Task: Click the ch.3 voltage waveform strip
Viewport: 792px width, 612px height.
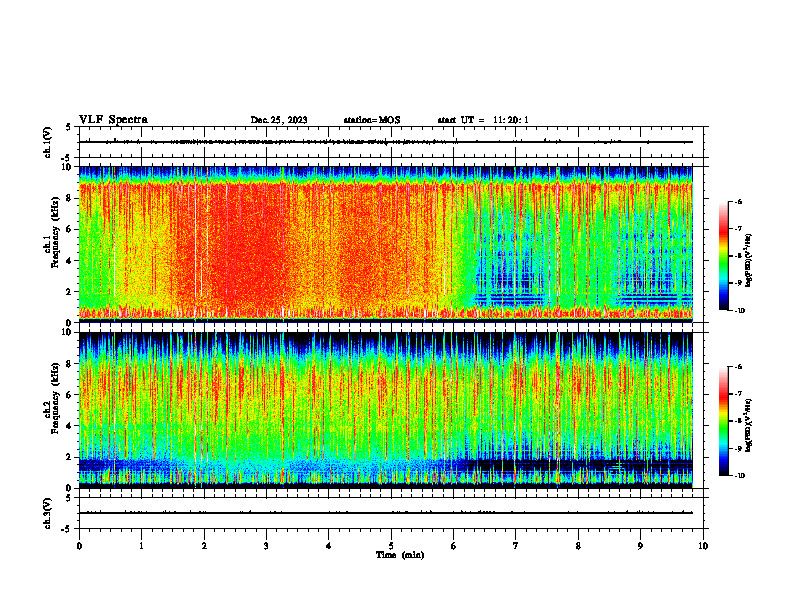Action: (391, 513)
